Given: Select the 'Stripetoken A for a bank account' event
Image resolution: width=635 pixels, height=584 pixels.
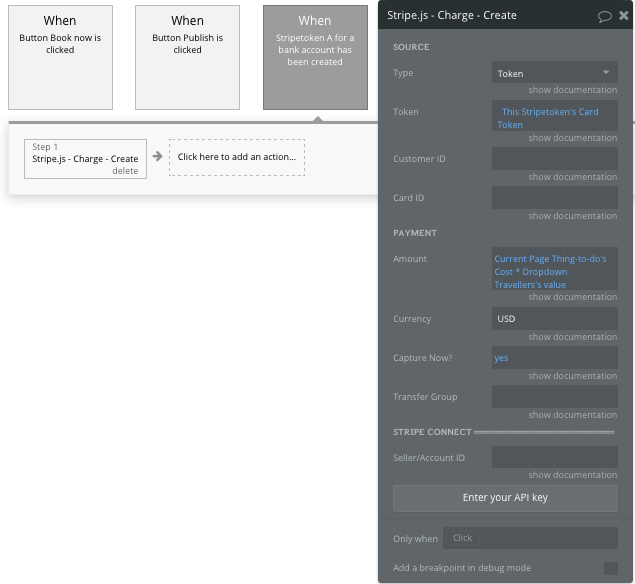Looking at the screenshot, I should 315,58.
